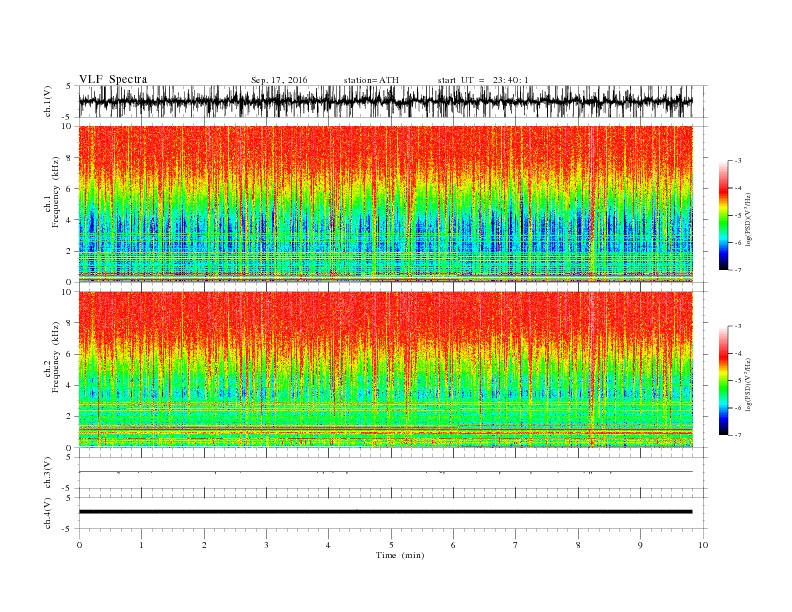The height and width of the screenshot is (612, 792).
Task: Click the ch.1 'log(PSD)(V²/Hz)' colorbar label
Action: tap(748, 219)
